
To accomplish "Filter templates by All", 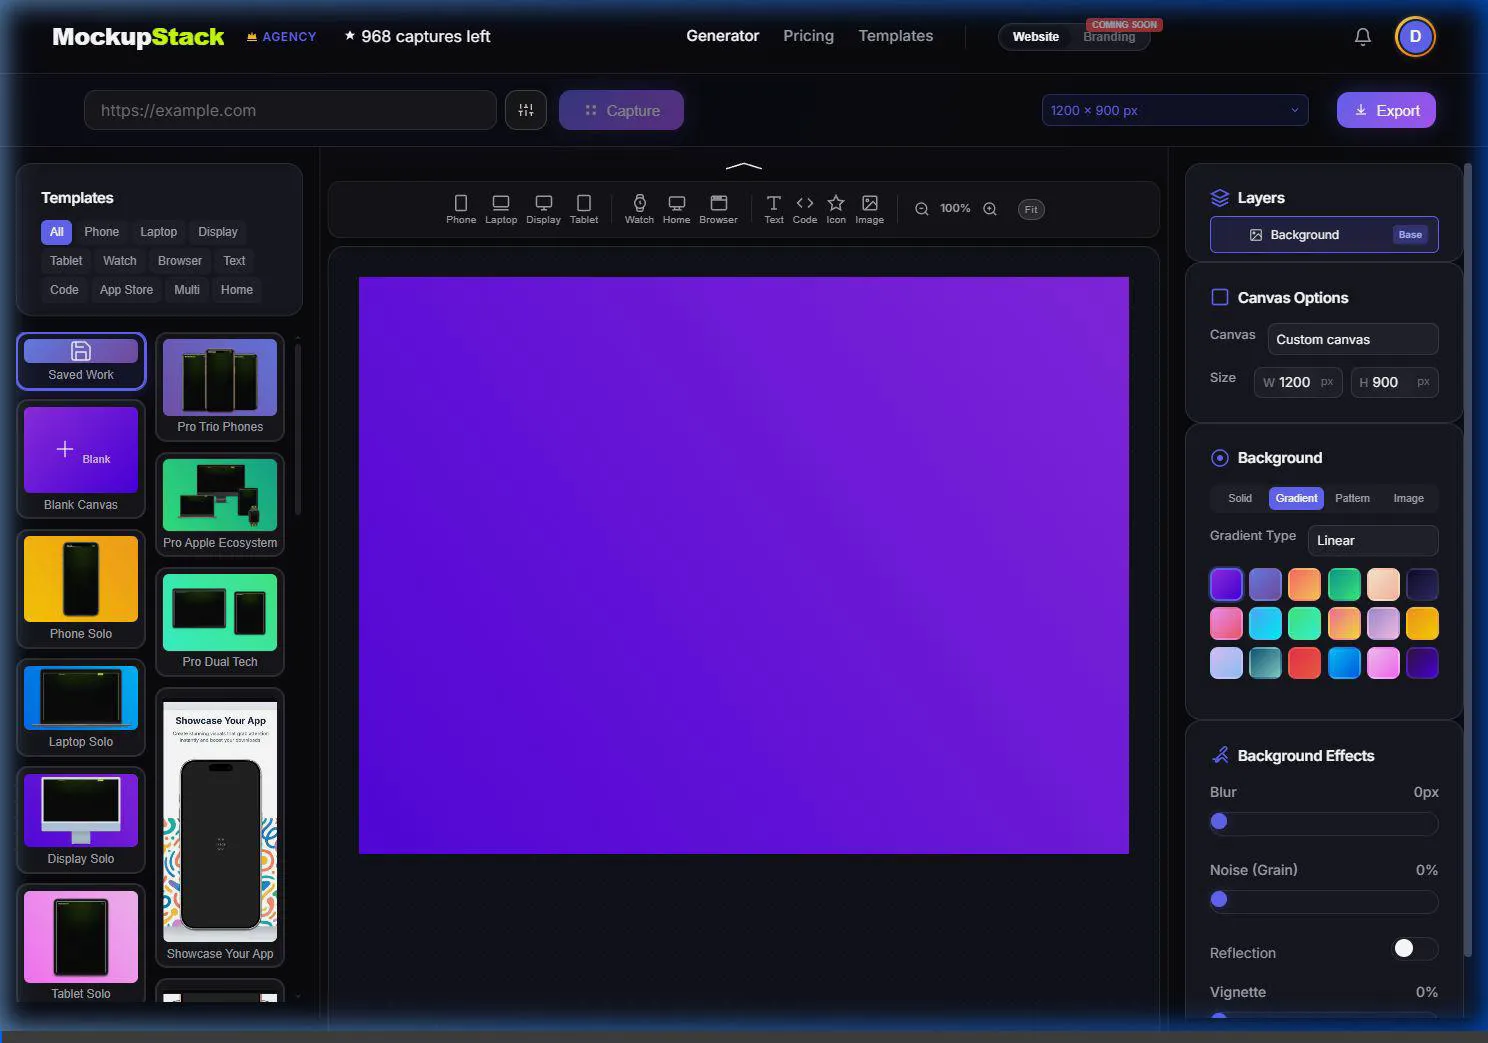I will coord(57,232).
